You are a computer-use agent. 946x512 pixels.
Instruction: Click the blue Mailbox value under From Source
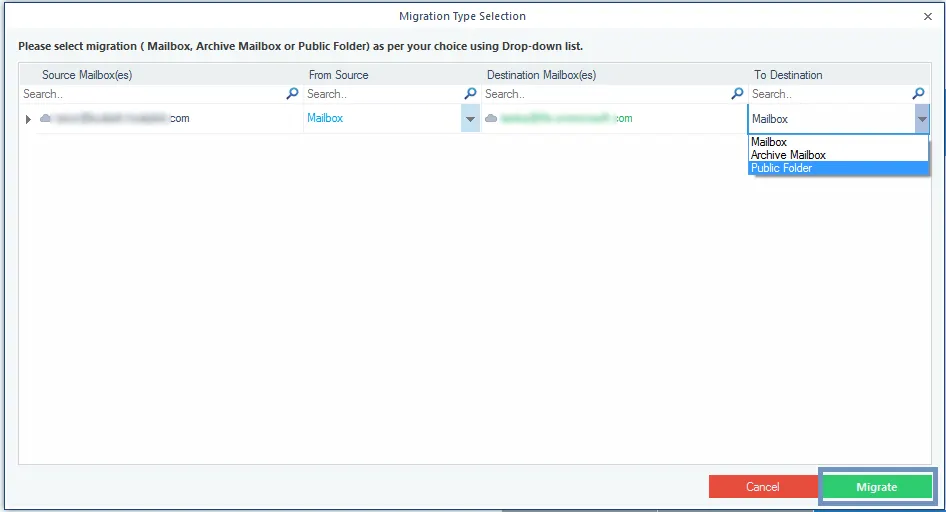pos(325,118)
